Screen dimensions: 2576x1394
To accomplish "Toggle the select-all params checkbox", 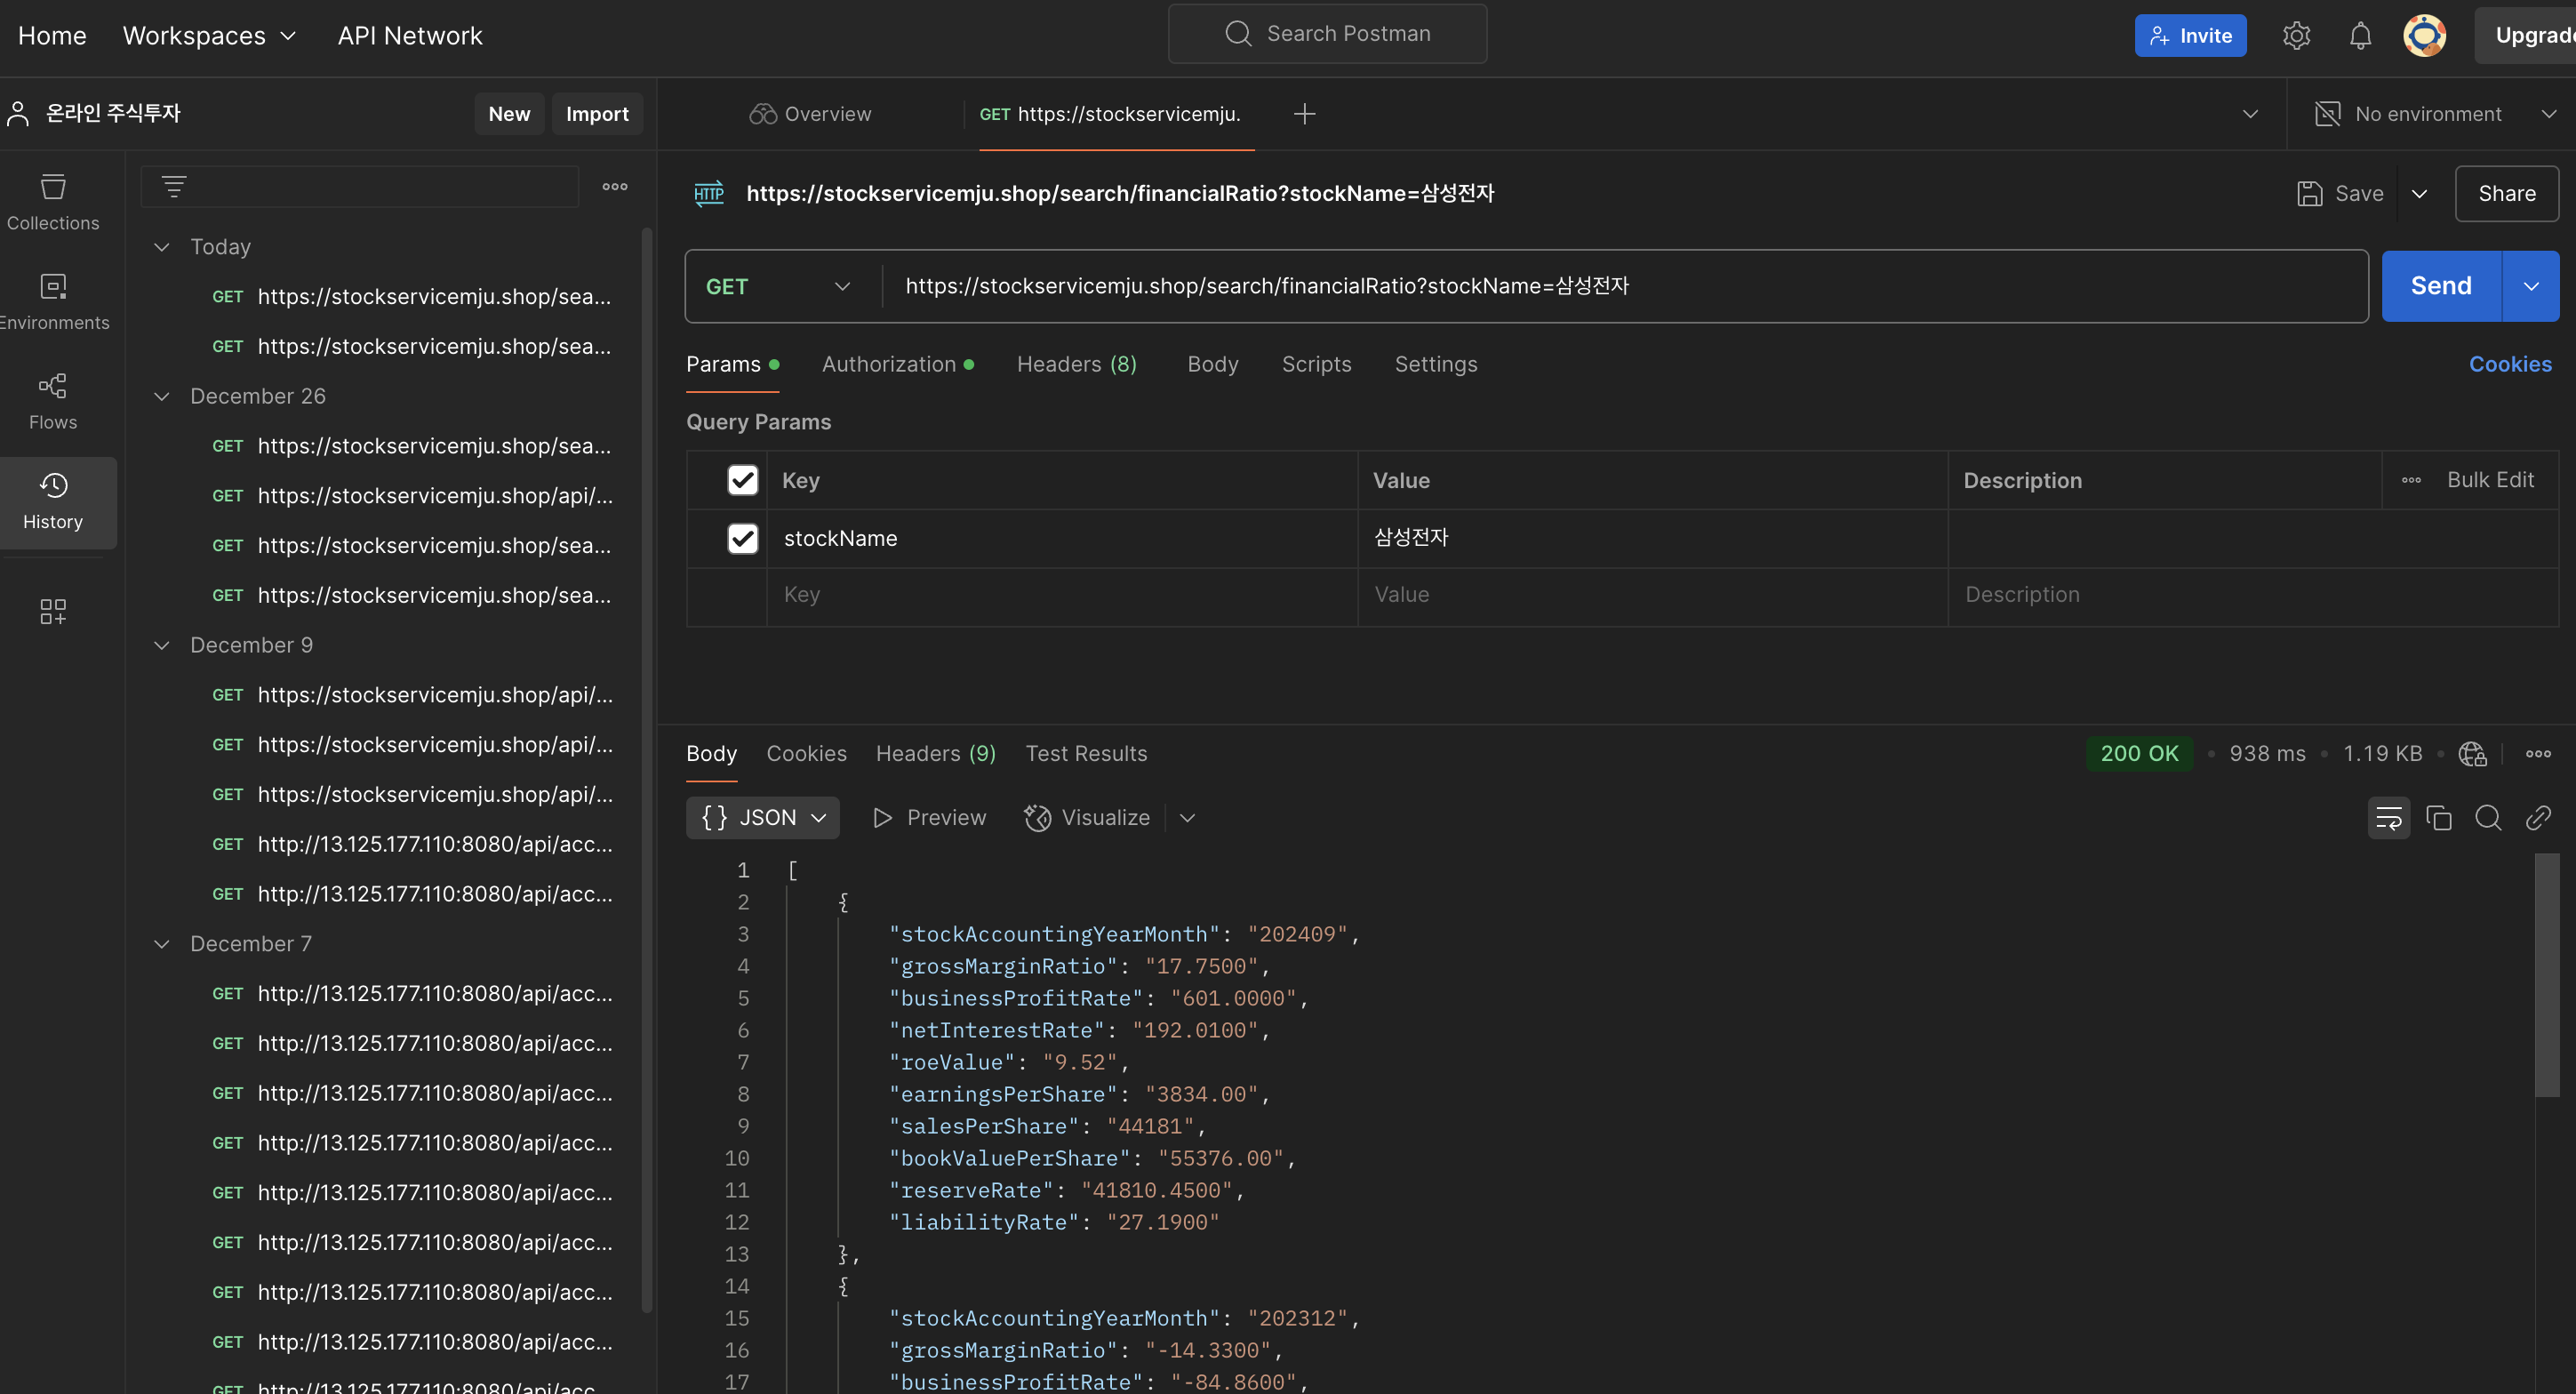I will 743,480.
